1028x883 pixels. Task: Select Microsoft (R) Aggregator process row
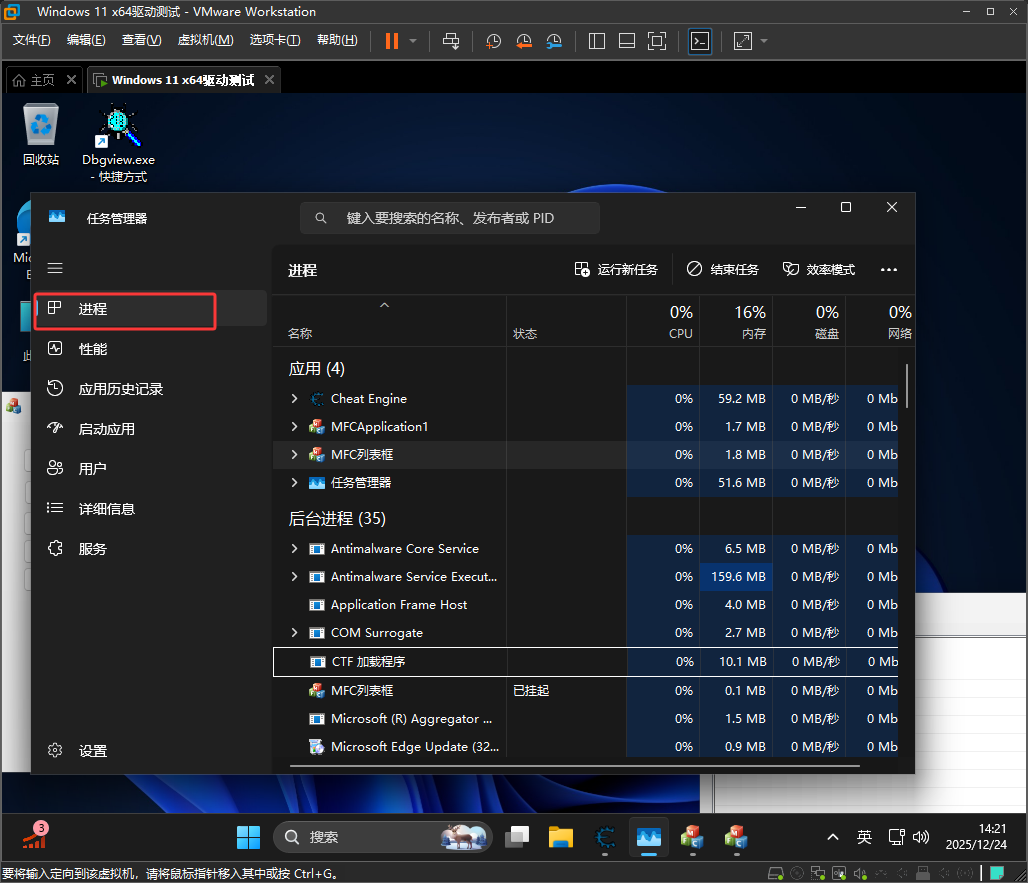[585, 718]
